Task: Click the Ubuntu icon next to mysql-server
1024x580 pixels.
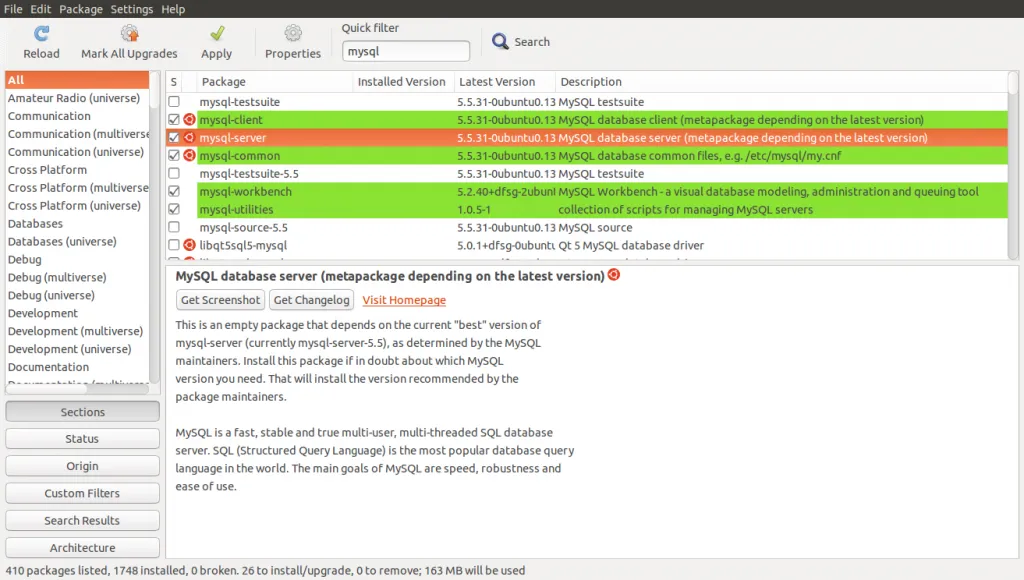Action: 189,138
